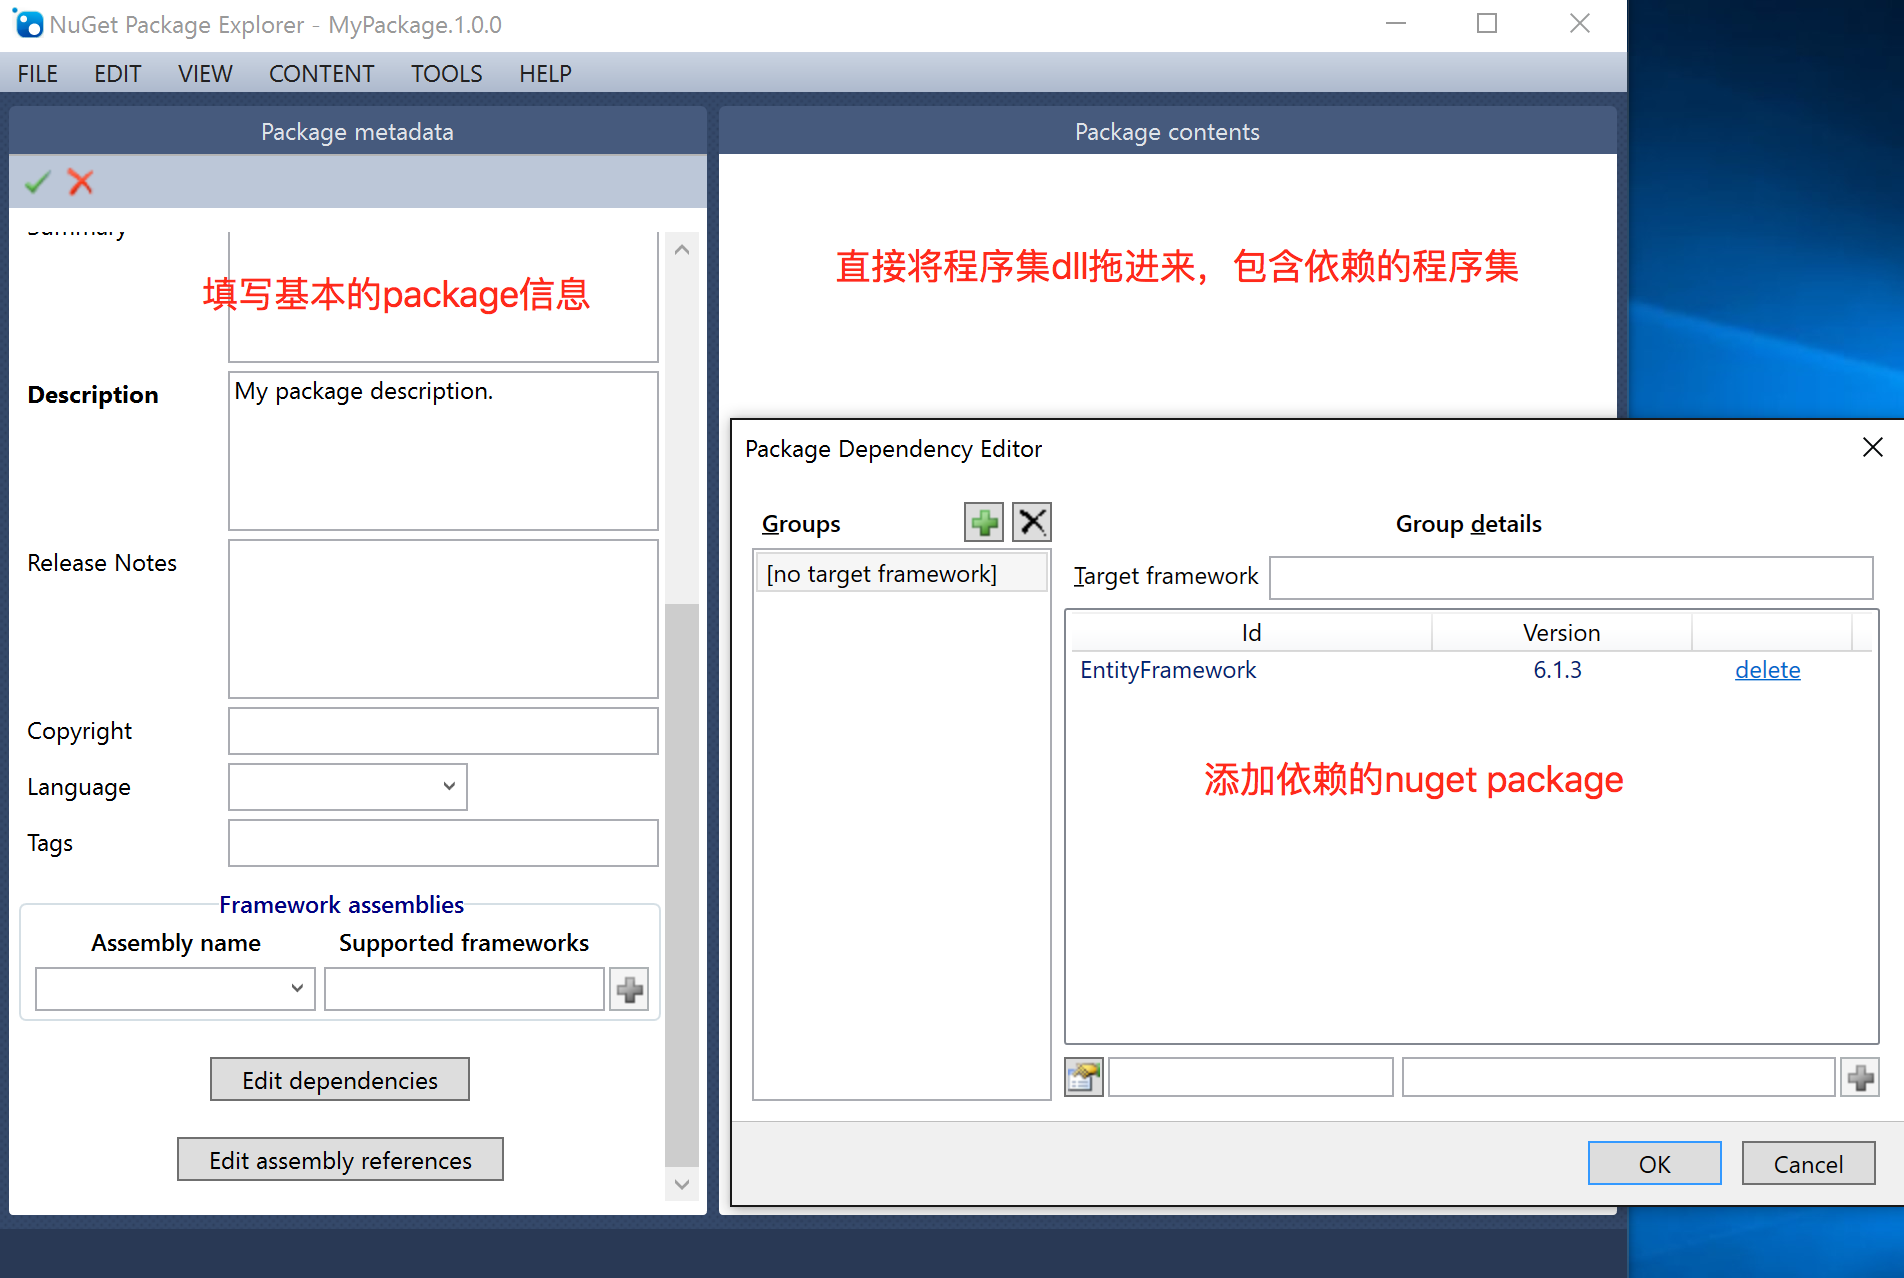The height and width of the screenshot is (1278, 1904).
Task: Delete the EntityFramework dependency
Action: [x=1767, y=670]
